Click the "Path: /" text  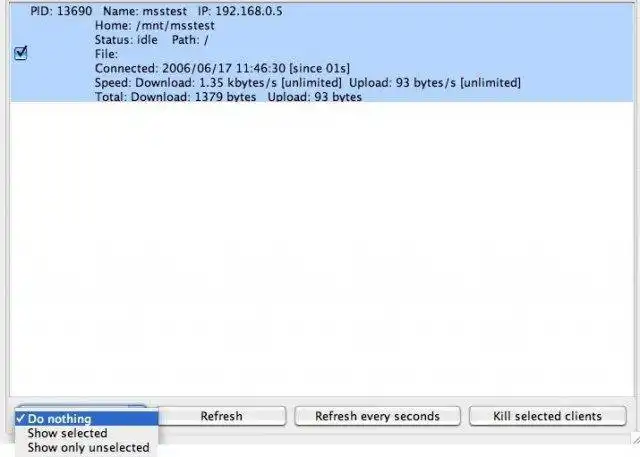click(x=190, y=40)
